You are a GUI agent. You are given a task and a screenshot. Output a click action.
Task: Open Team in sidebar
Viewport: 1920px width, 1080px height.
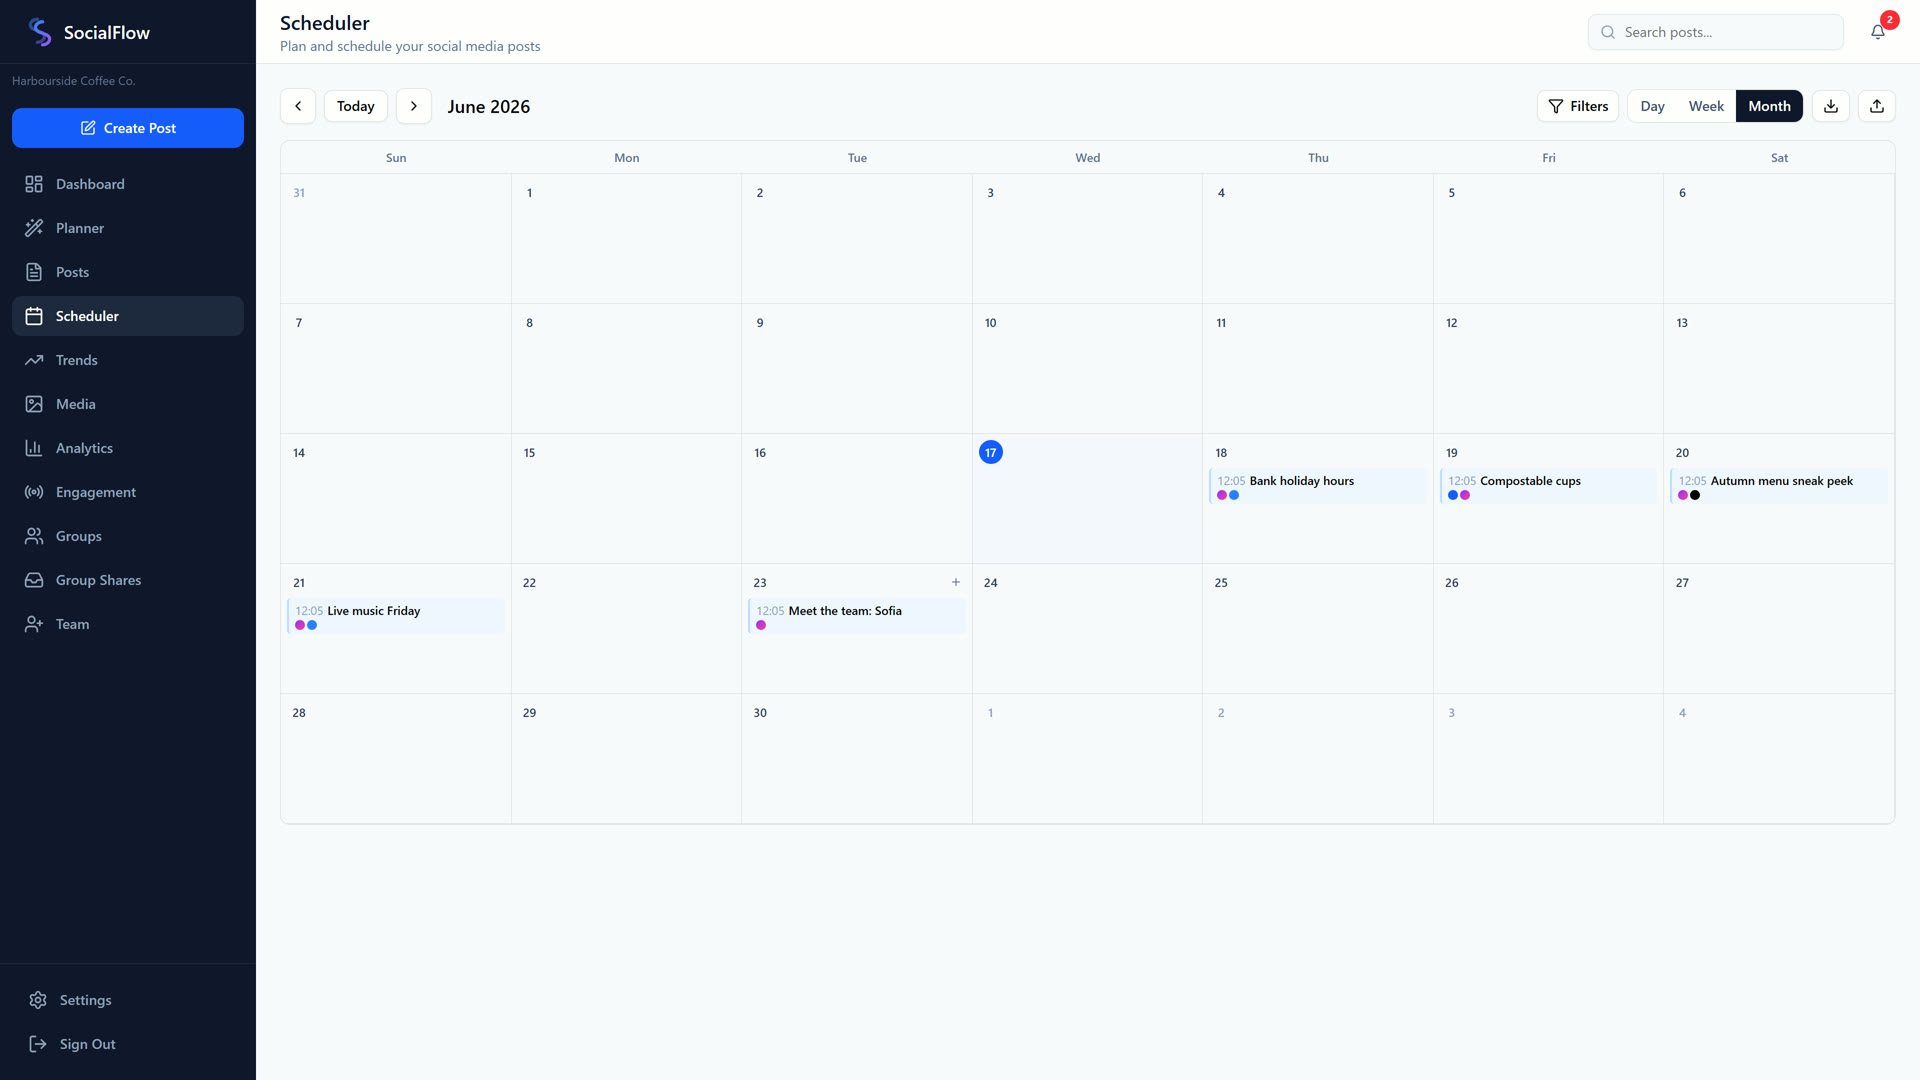(x=128, y=624)
